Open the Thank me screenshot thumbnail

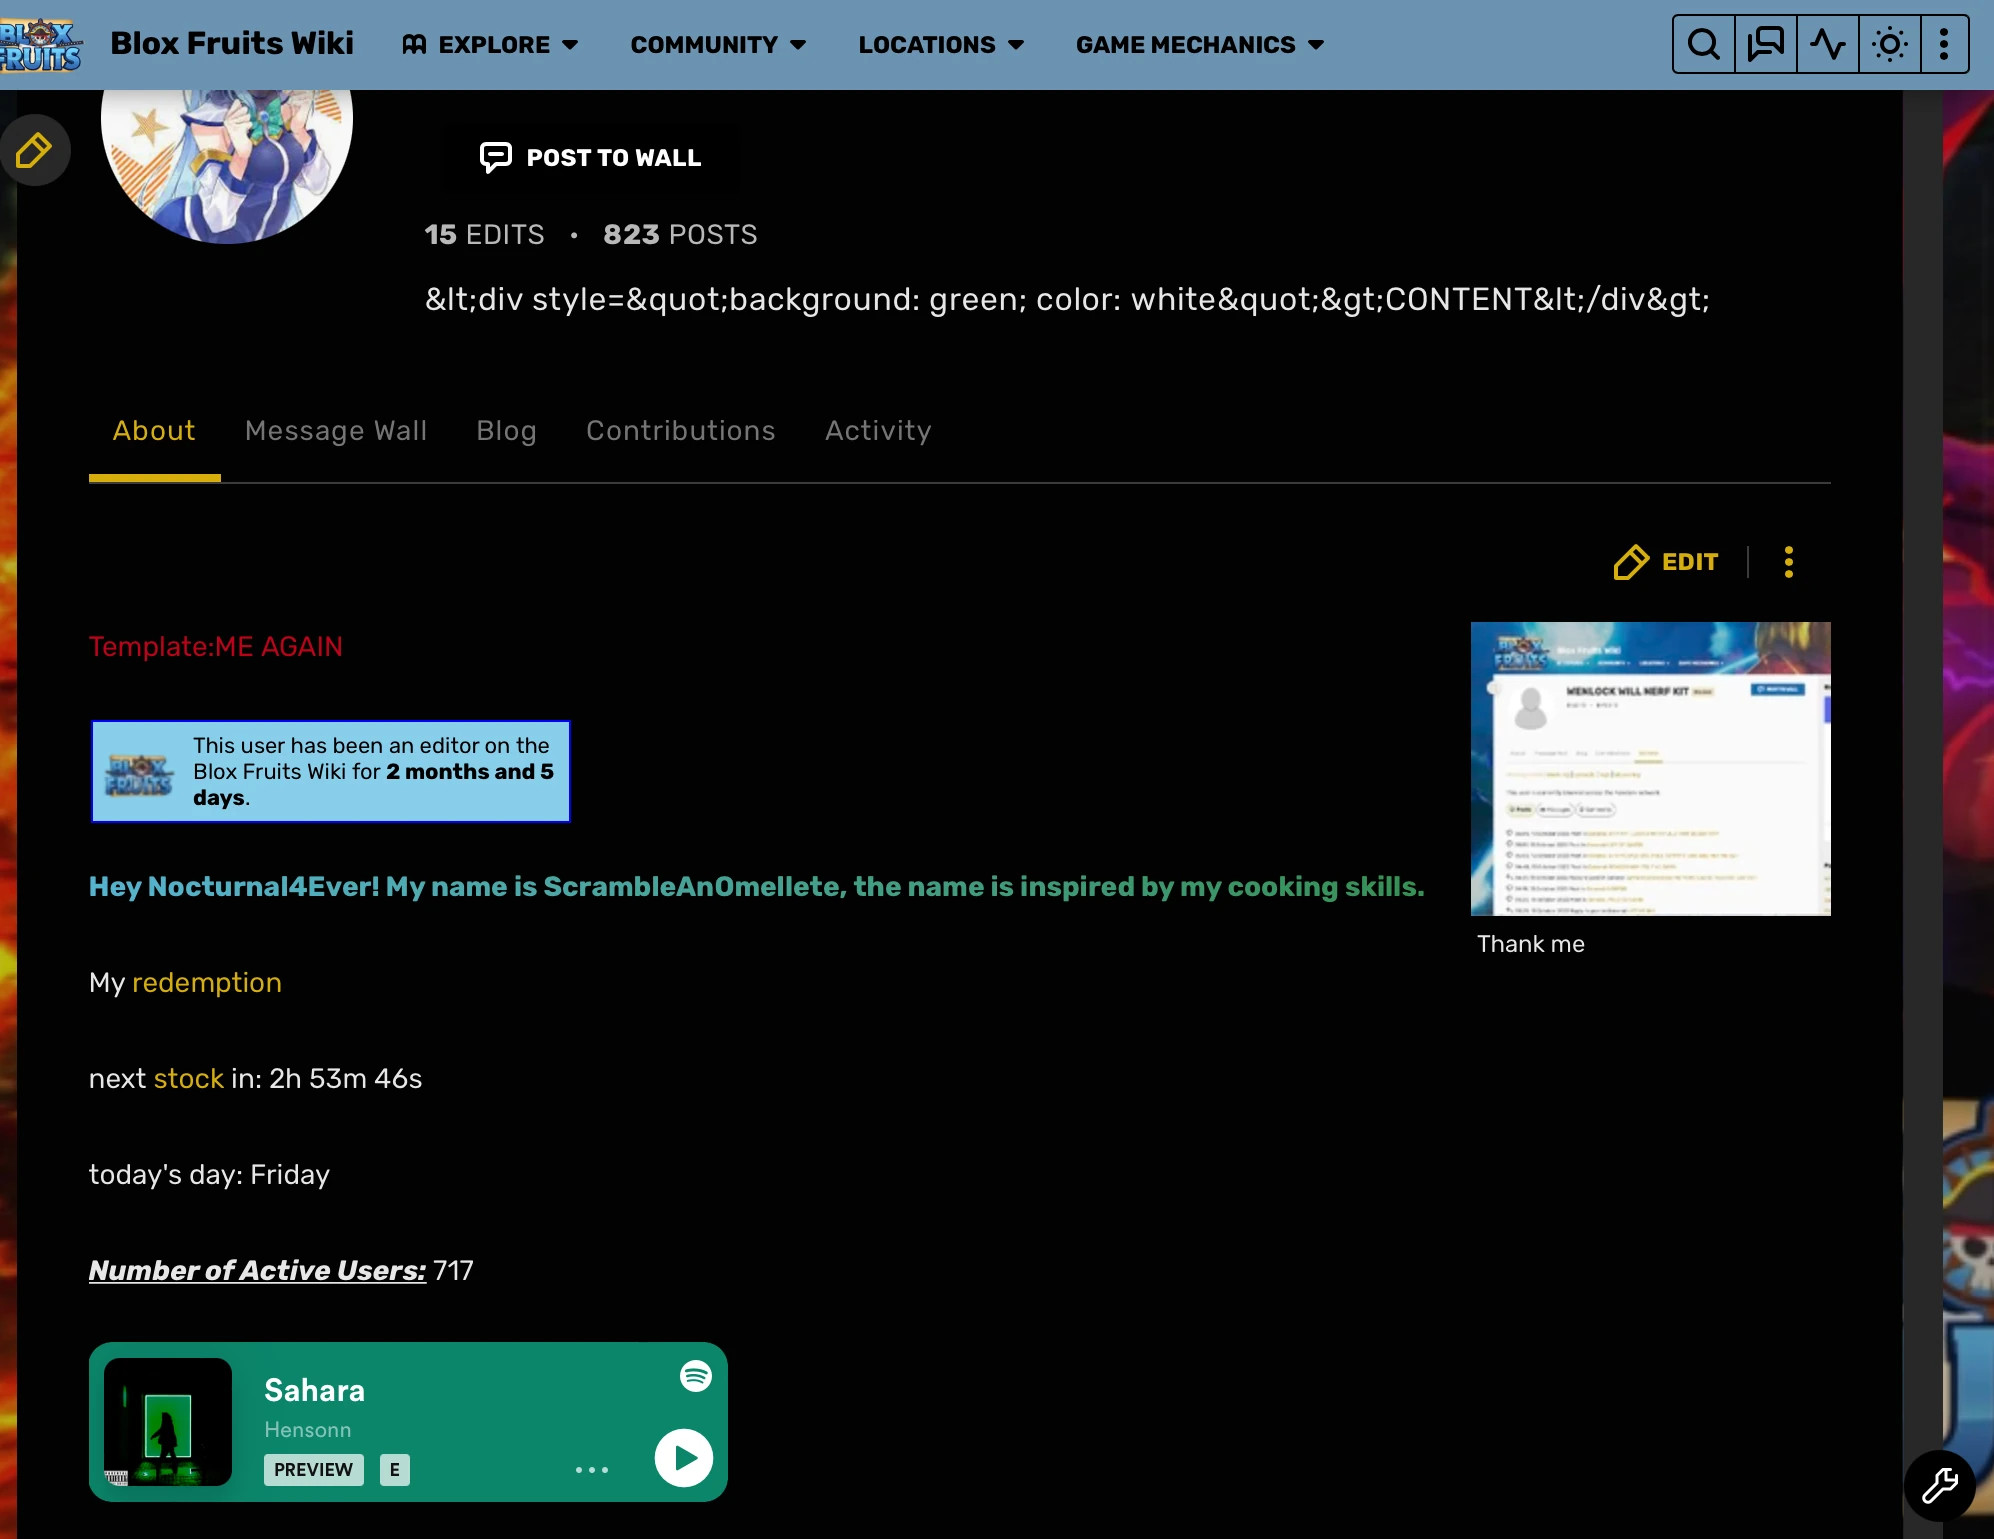(1650, 768)
